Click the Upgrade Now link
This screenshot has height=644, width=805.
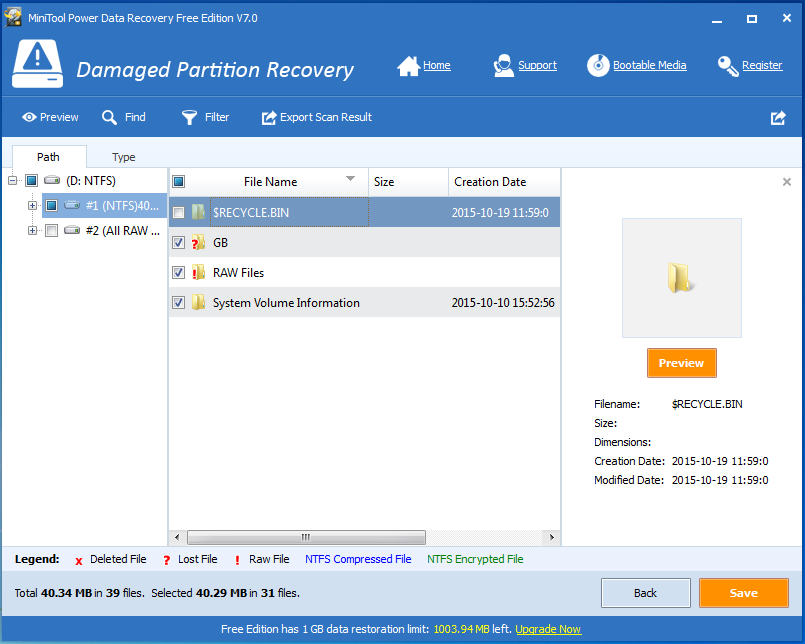pos(548,629)
